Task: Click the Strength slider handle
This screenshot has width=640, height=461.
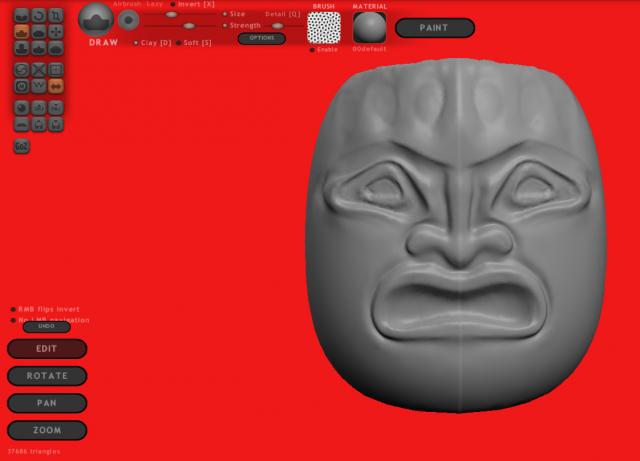Action: 188,26
